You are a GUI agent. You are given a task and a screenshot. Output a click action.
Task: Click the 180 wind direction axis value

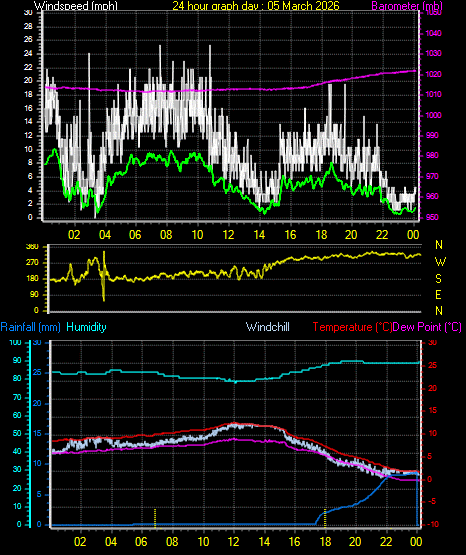click(32, 279)
